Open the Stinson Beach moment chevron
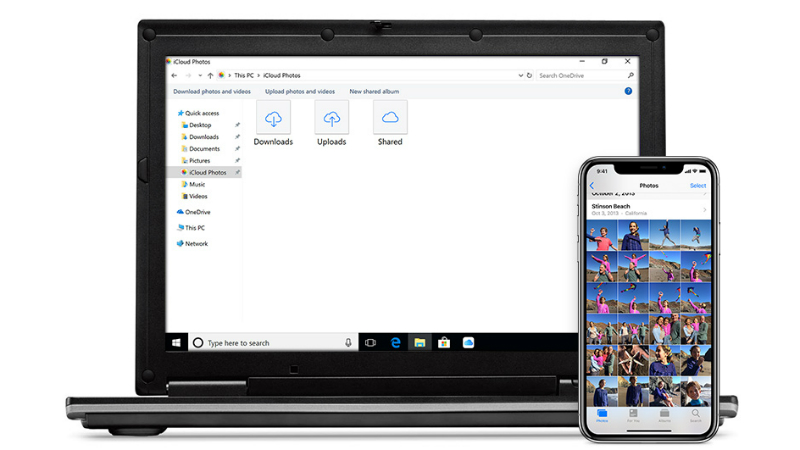 pos(705,210)
